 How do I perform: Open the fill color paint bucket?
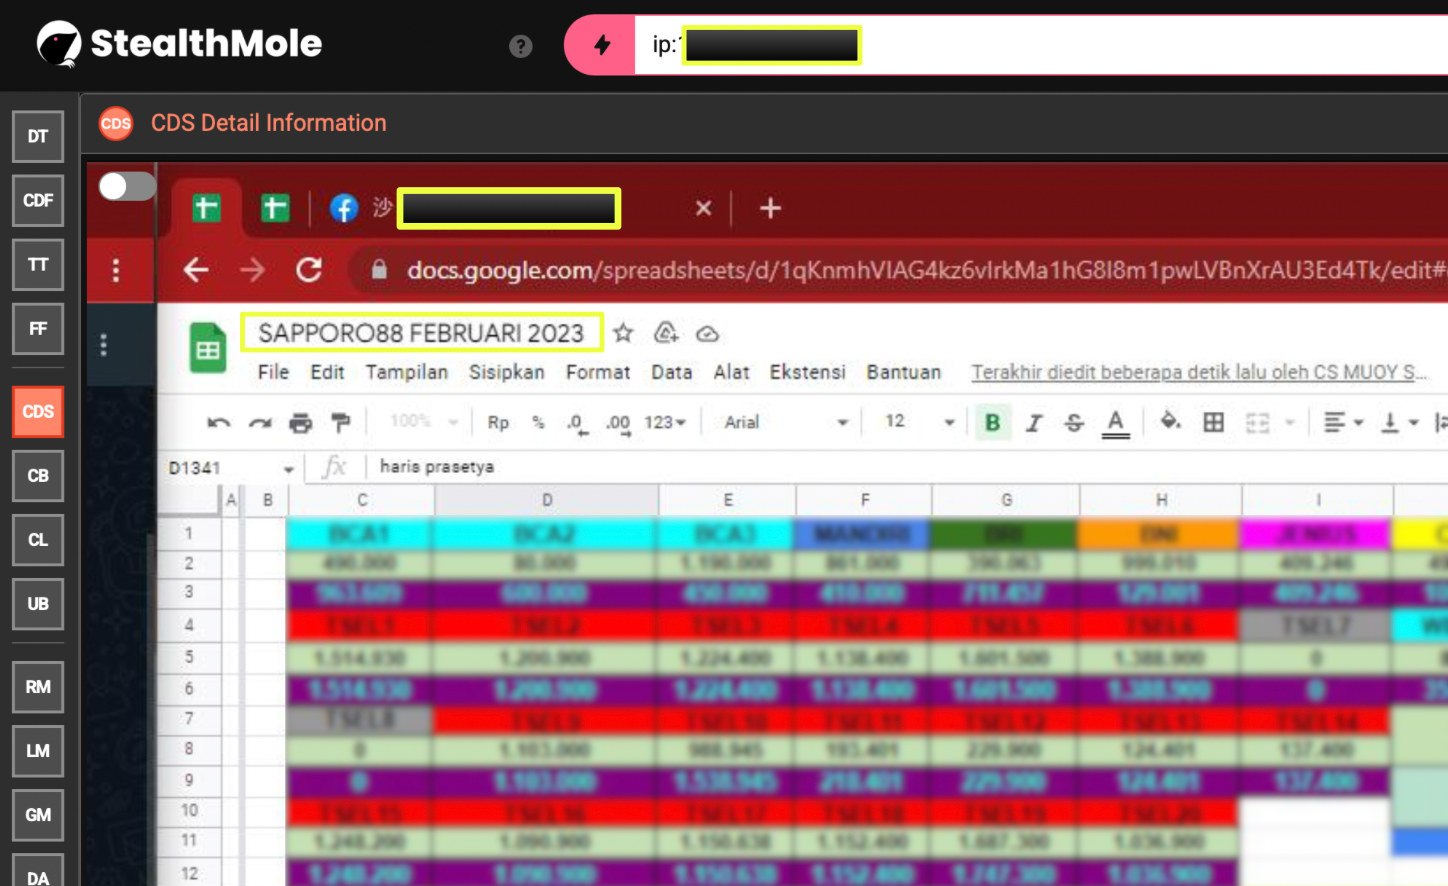pyautogui.click(x=1169, y=422)
